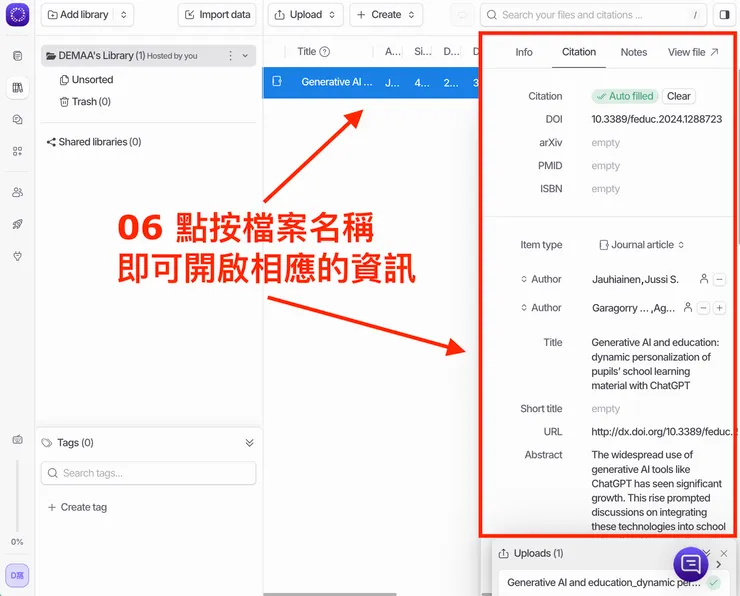Collapse DEMAA's Library chevron
Screen dimensions: 740x596
coord(245,56)
